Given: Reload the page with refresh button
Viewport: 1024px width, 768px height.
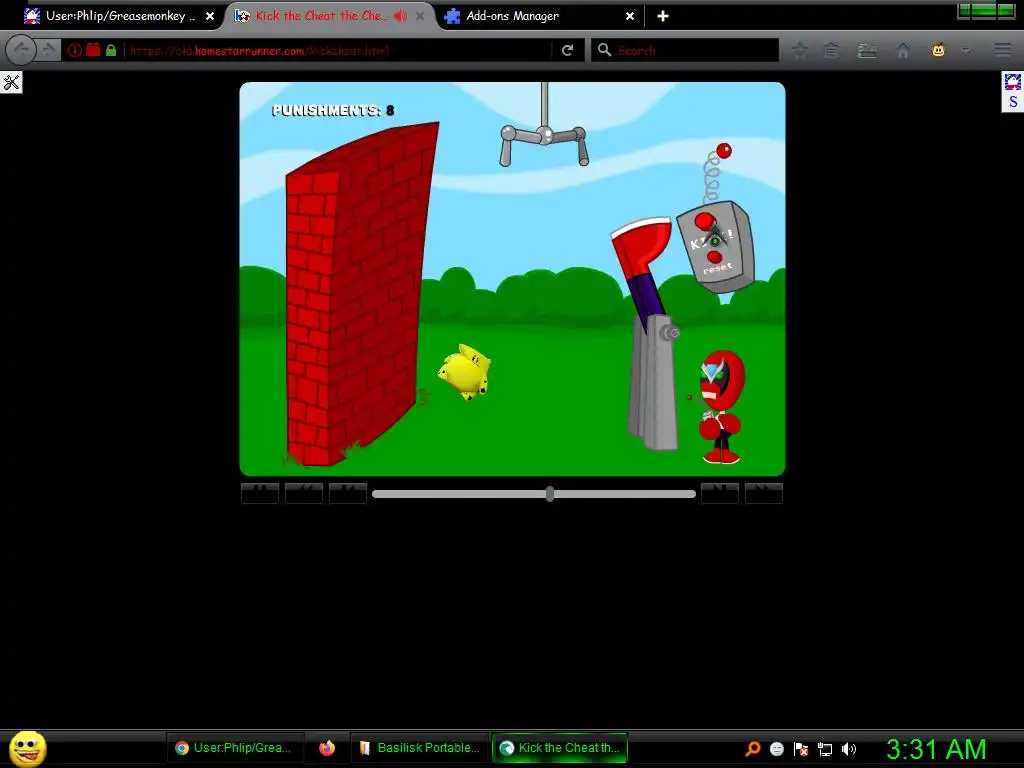Looking at the screenshot, I should tap(568, 50).
